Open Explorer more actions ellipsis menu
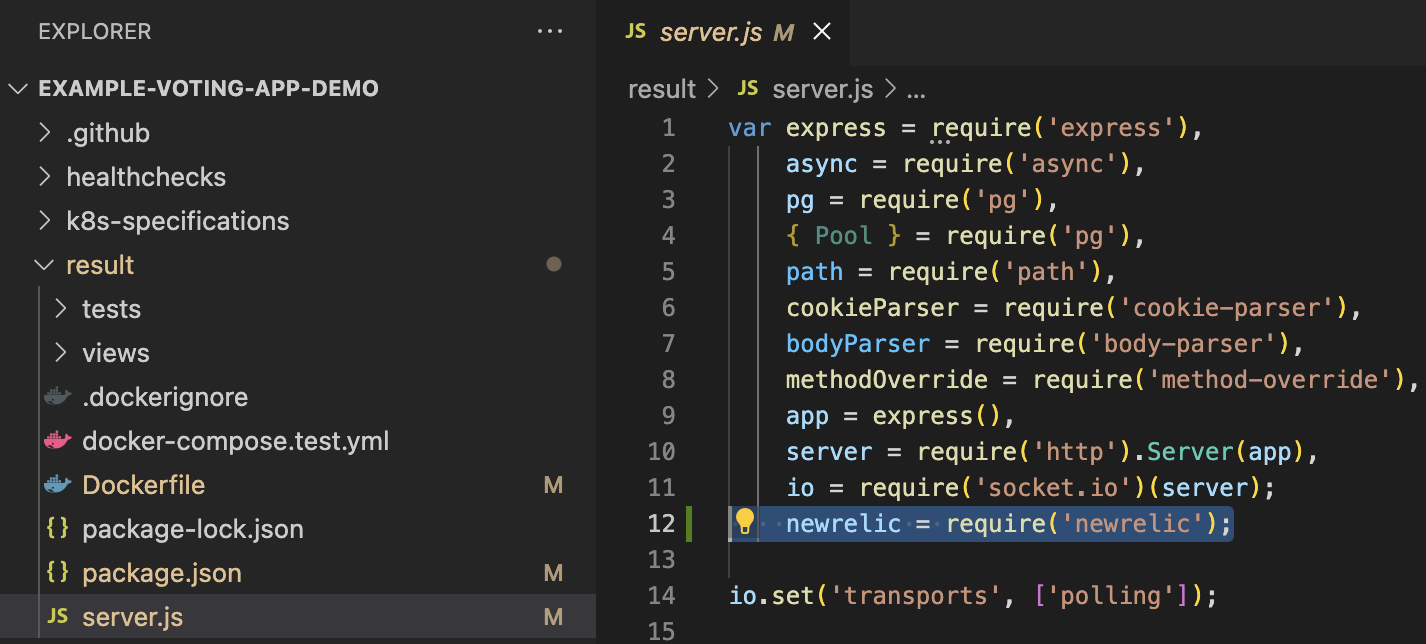 (x=550, y=32)
